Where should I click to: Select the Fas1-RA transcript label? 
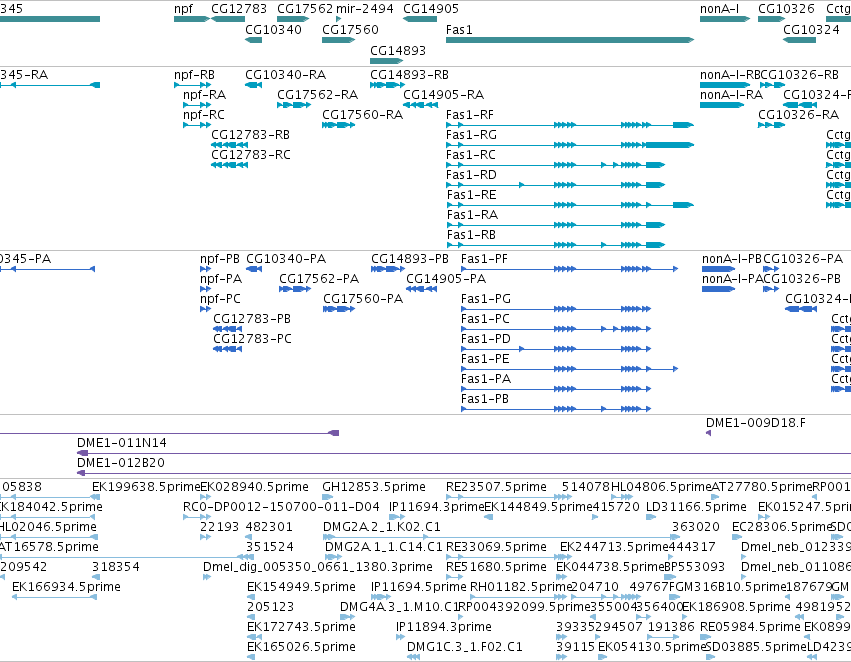(x=472, y=215)
